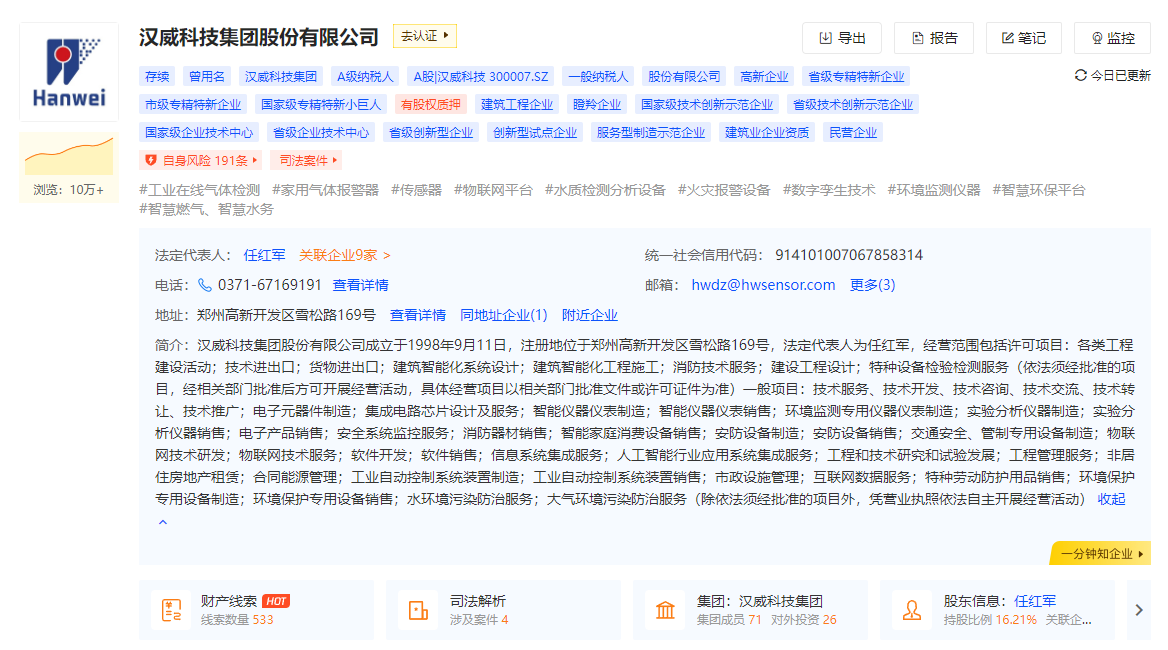The width and height of the screenshot is (1168, 650).
Task: Open the 司法解析 card icon
Action: 419,610
